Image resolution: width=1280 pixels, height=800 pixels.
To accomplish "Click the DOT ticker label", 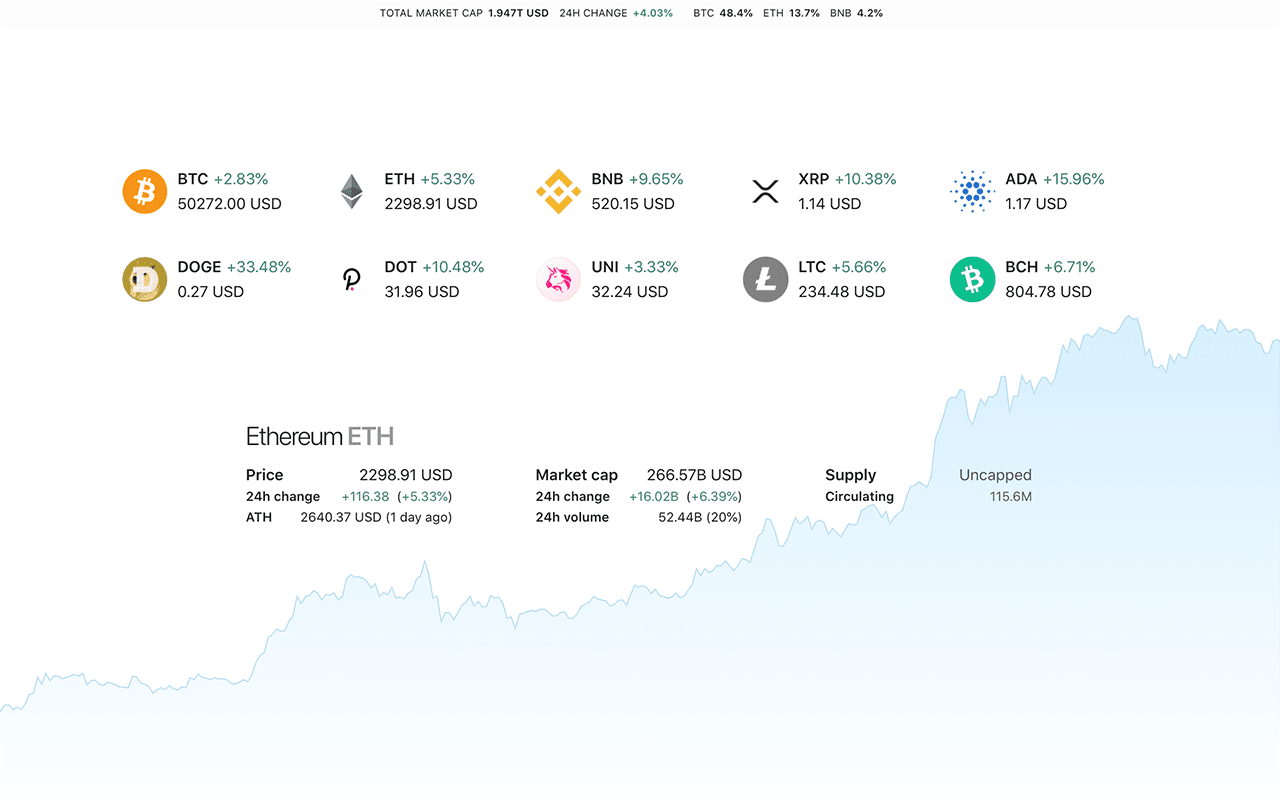I will 400,267.
